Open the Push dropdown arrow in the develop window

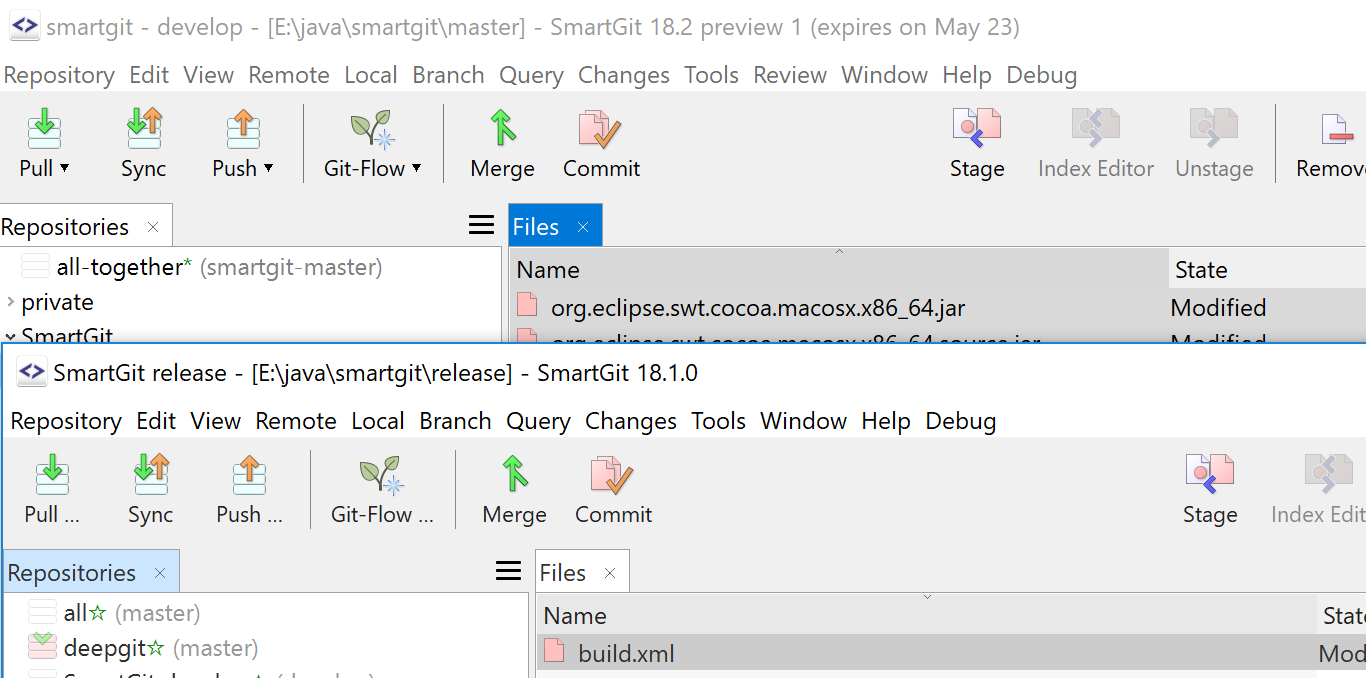coord(268,168)
